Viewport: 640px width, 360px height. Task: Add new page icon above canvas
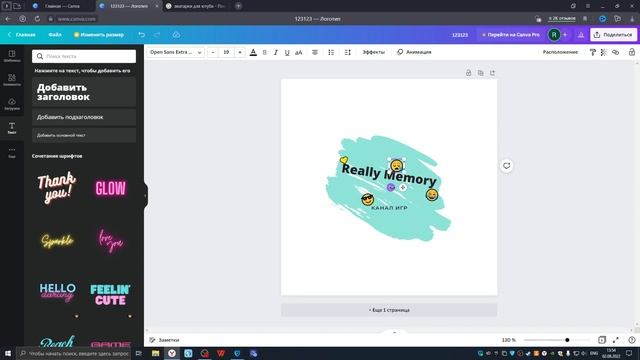click(492, 73)
